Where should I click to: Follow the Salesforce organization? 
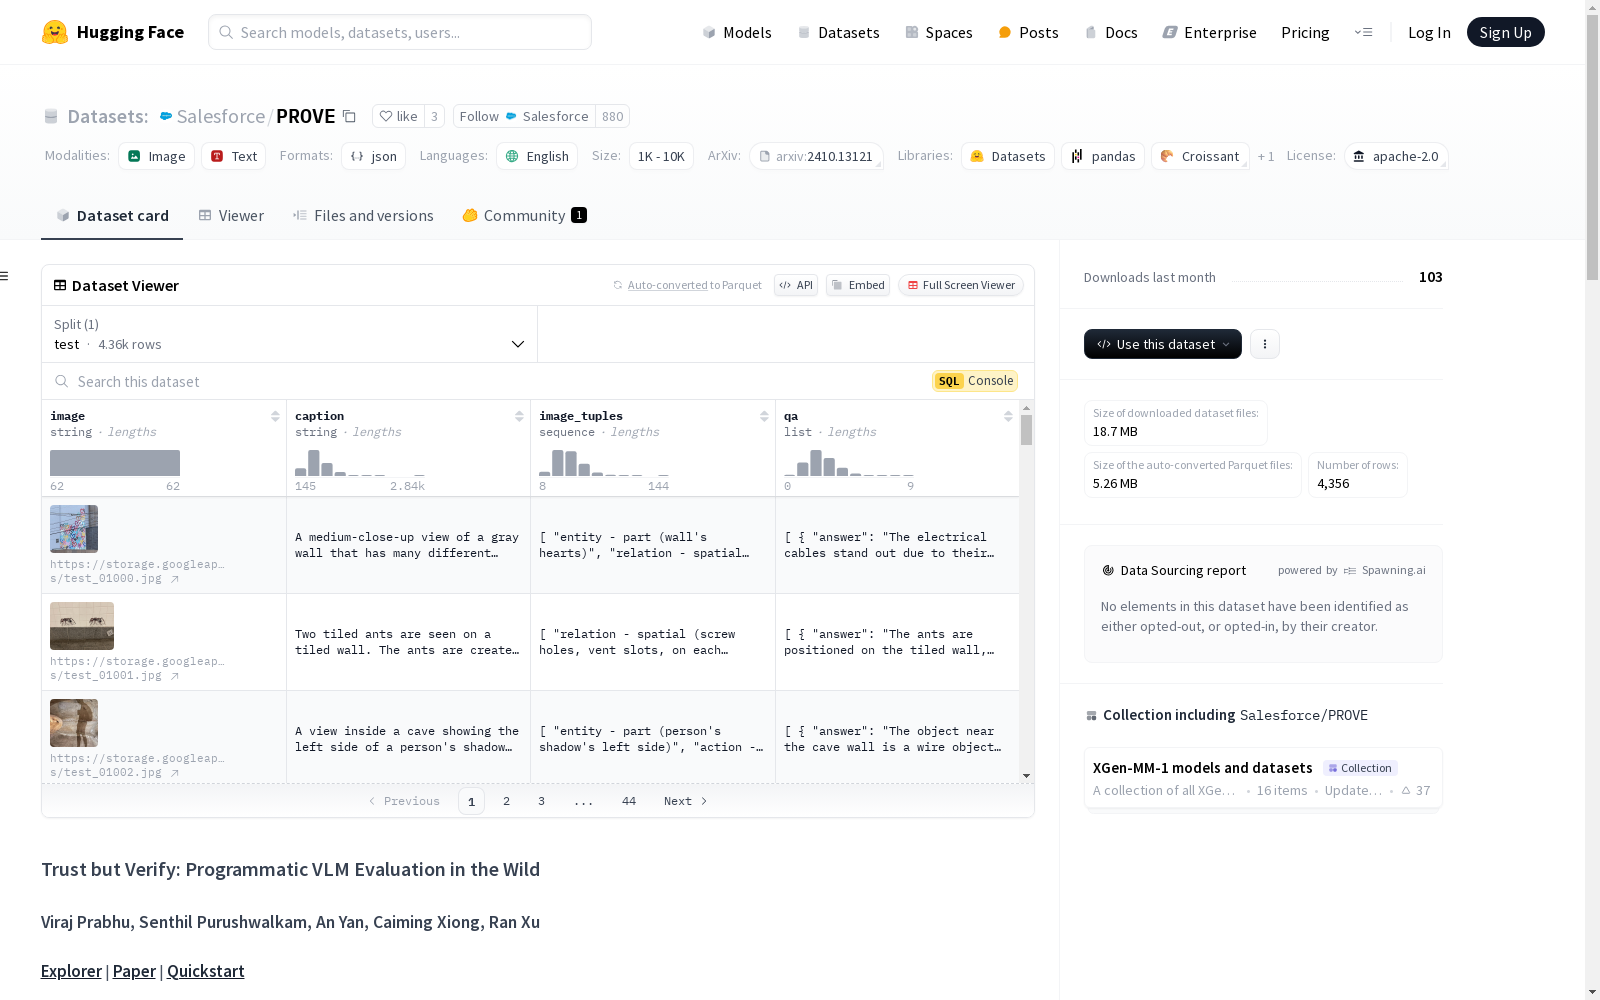click(x=524, y=116)
